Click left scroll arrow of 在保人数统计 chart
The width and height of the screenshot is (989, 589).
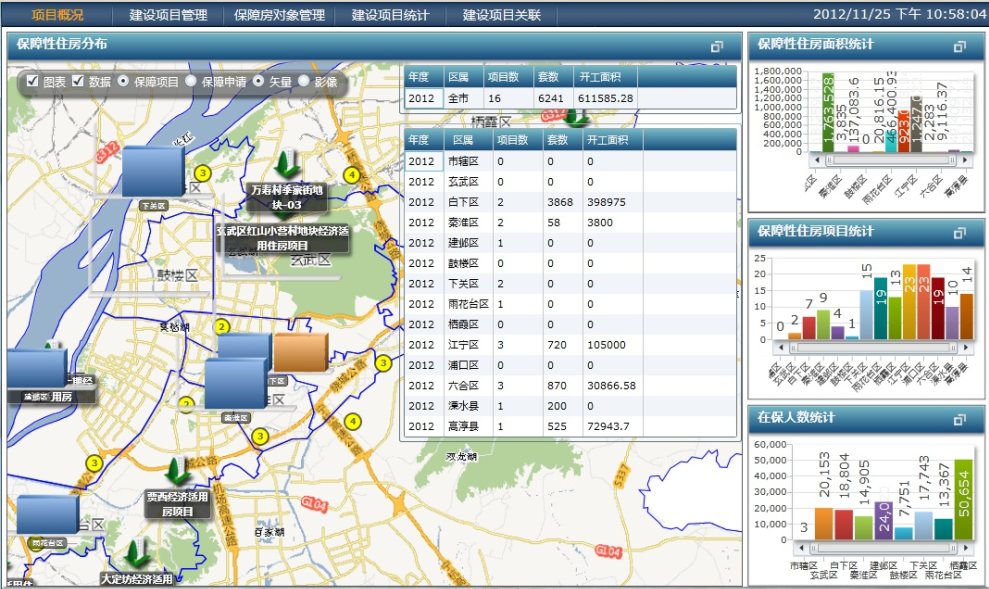click(x=802, y=548)
